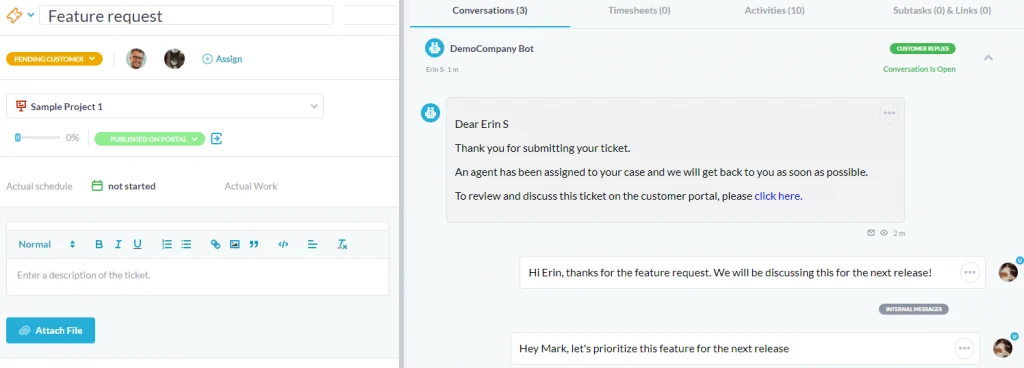Open portal link icon beside Published badge

[217, 138]
